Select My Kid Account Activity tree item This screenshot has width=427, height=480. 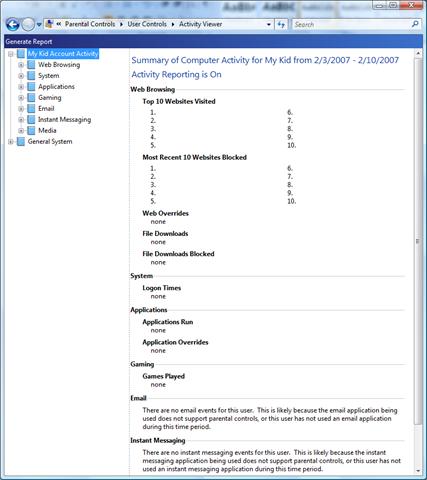click(63, 54)
